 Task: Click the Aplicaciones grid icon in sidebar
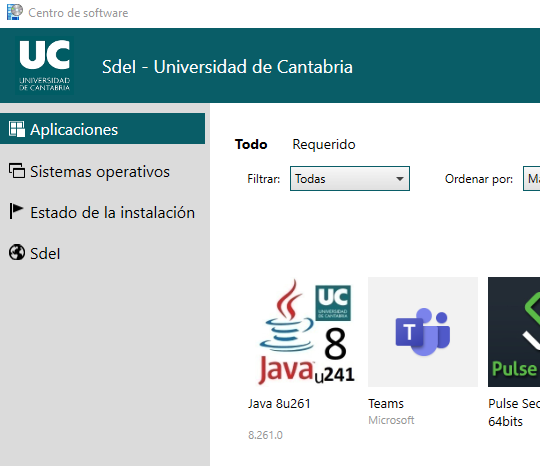point(17,129)
